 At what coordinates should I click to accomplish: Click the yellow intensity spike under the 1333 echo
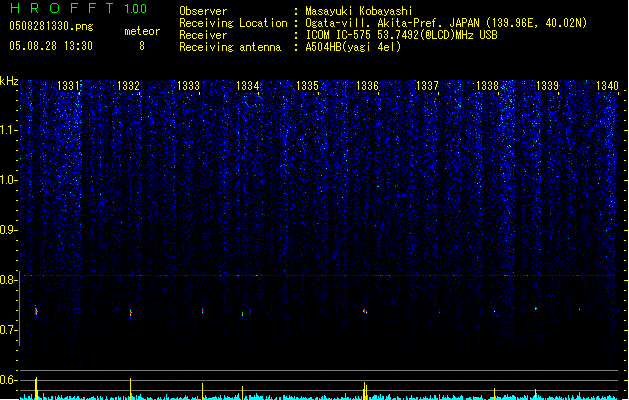coord(202,391)
